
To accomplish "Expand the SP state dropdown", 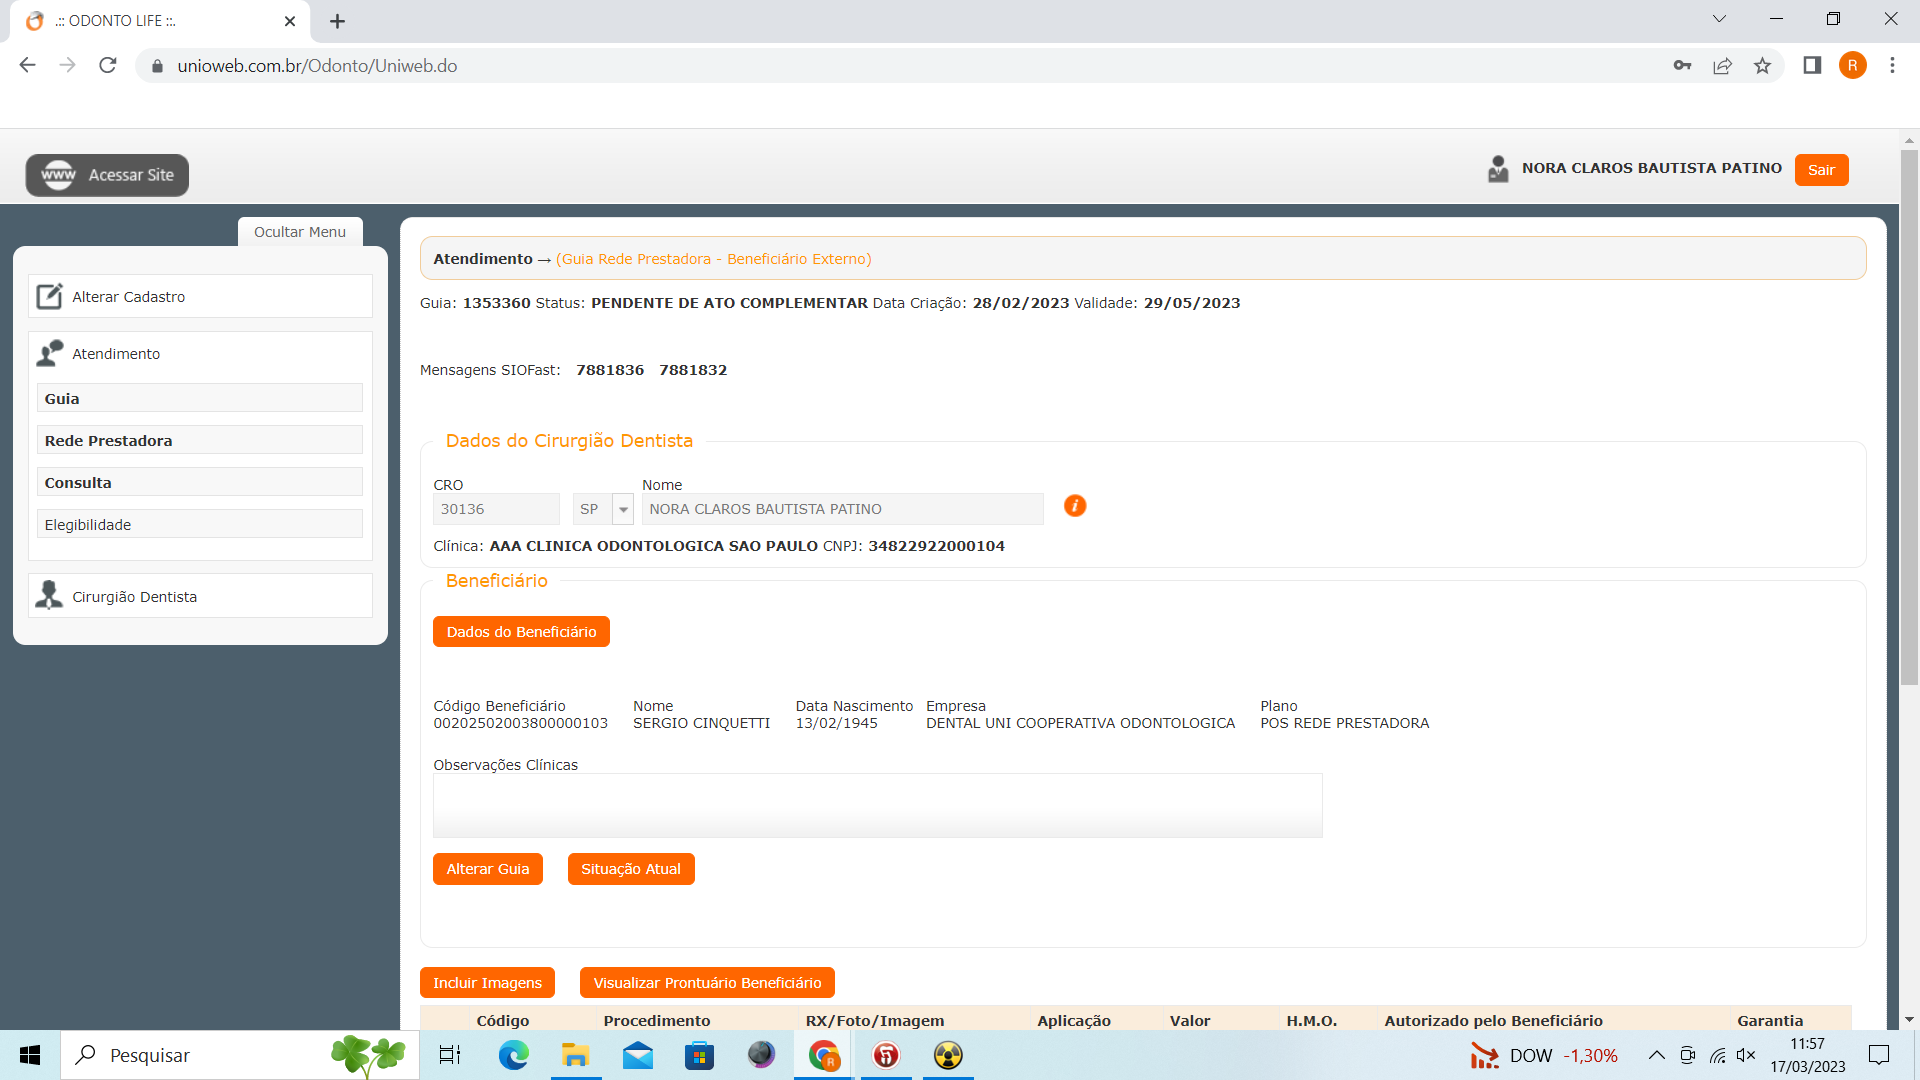I will tap(623, 509).
